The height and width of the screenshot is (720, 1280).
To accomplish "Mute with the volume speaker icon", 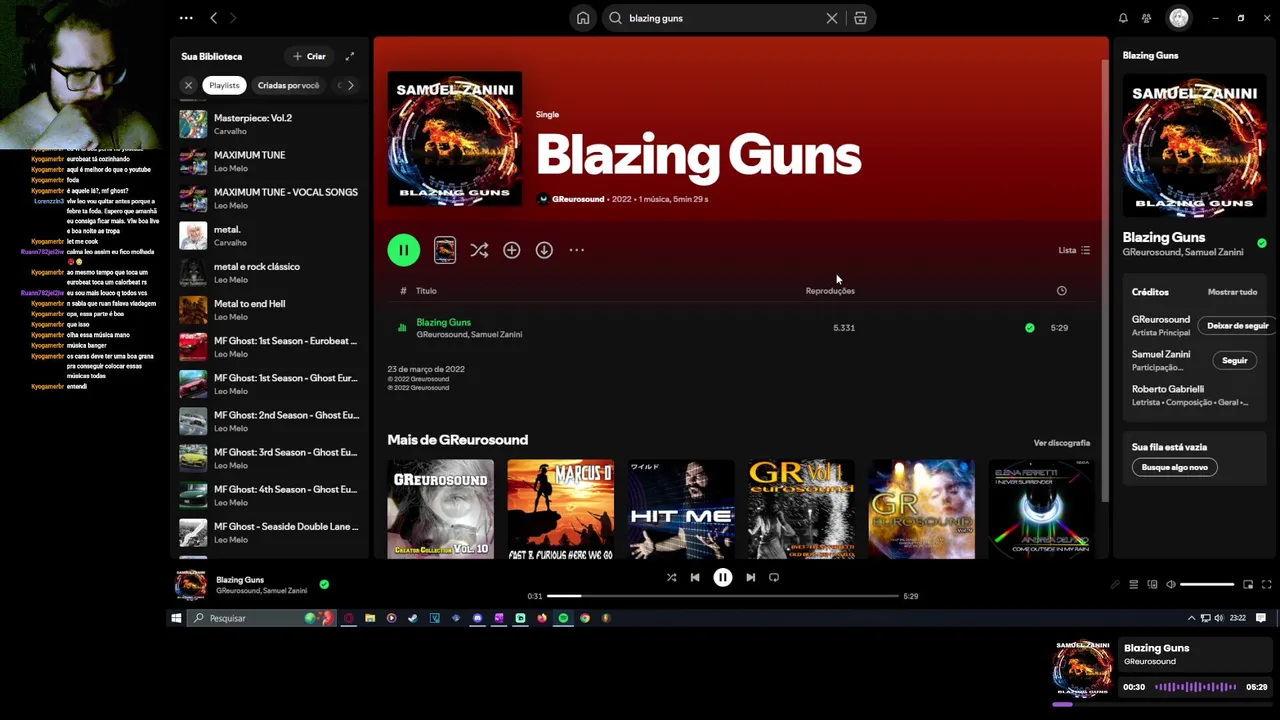I will (1171, 584).
